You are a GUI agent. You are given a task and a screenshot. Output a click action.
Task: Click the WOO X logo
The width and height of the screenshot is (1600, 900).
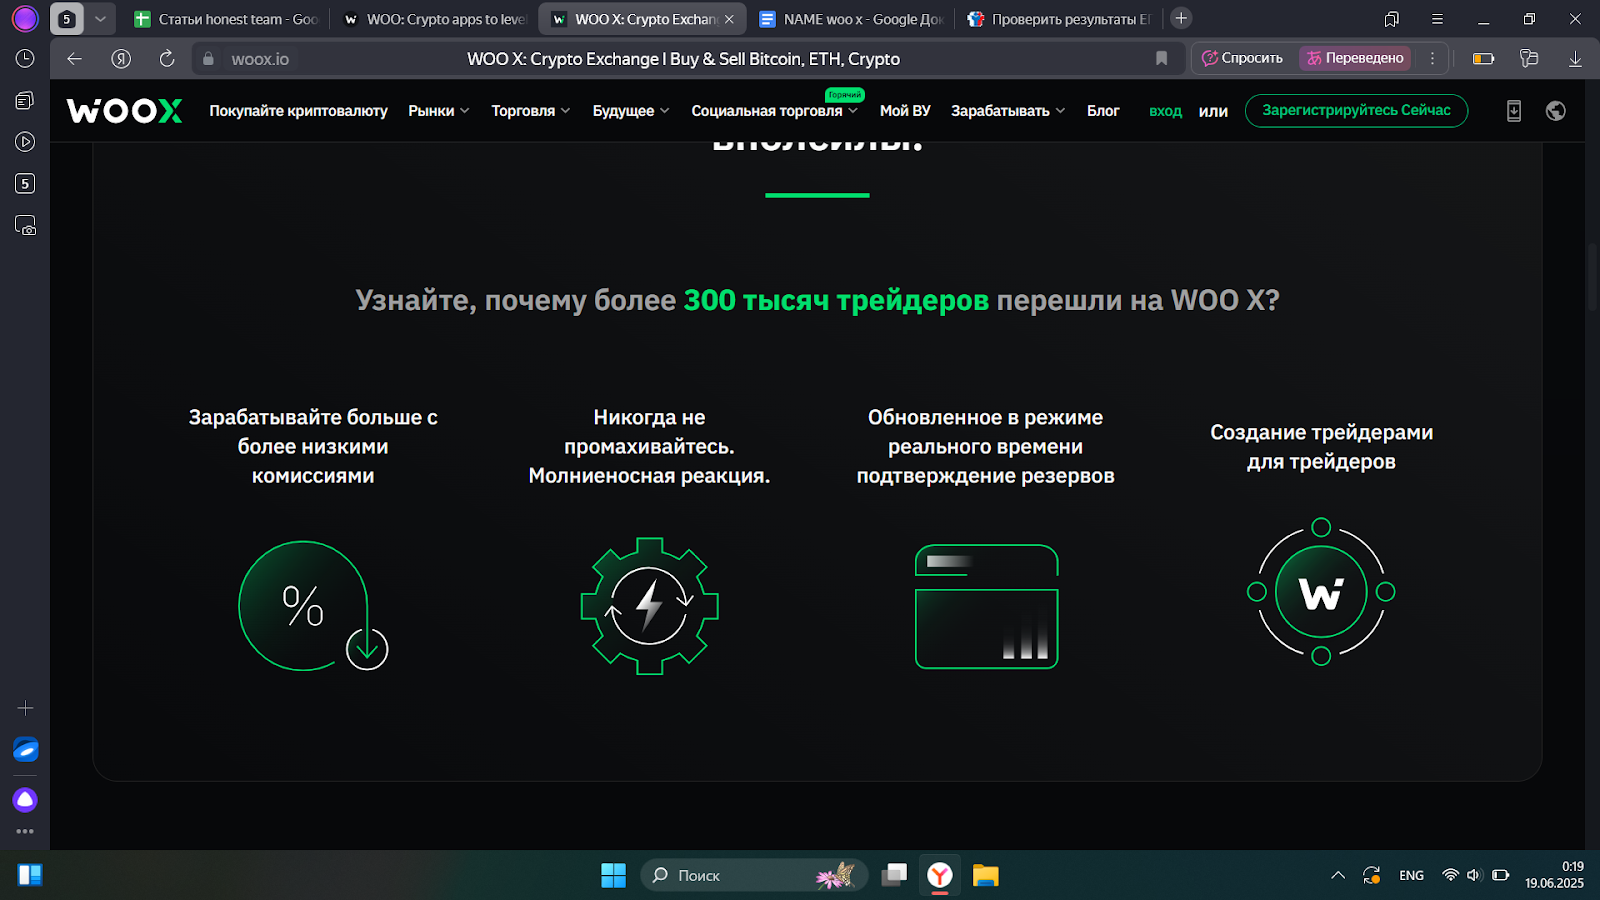124,110
